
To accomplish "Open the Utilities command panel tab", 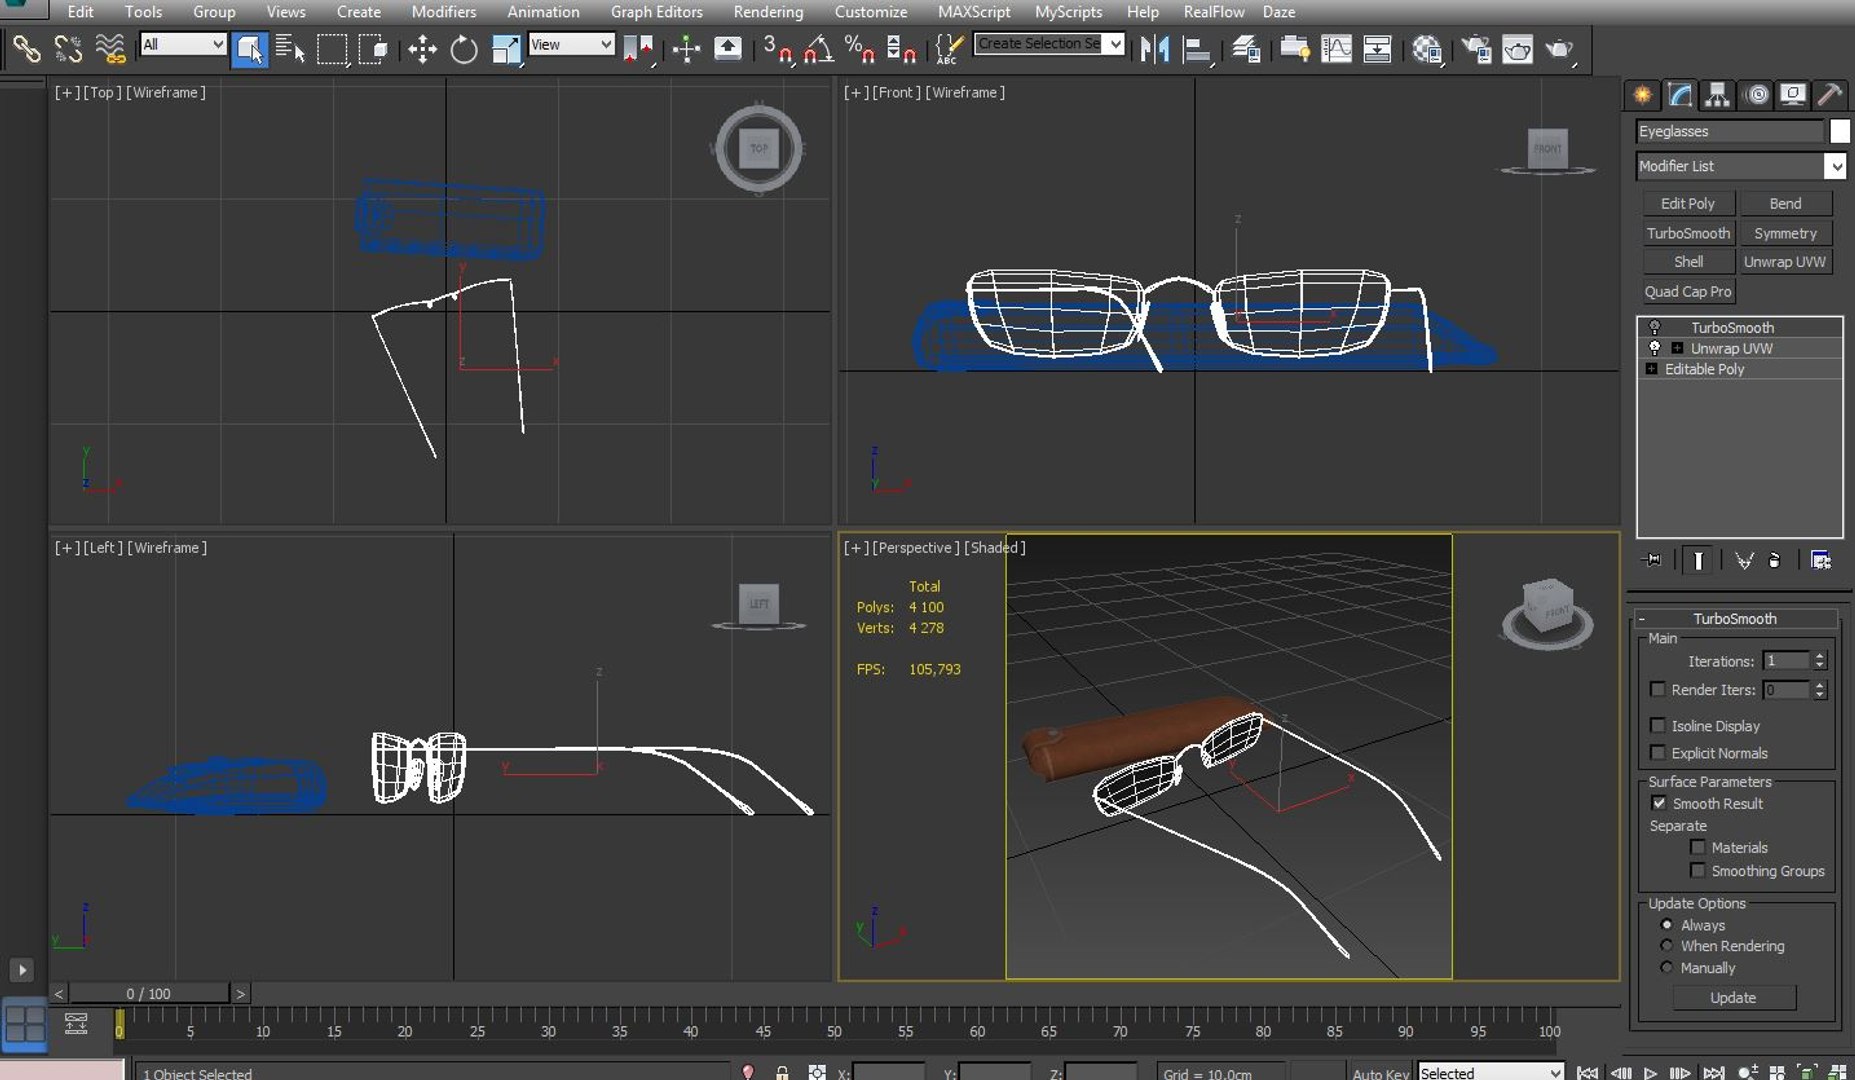I will click(x=1829, y=95).
